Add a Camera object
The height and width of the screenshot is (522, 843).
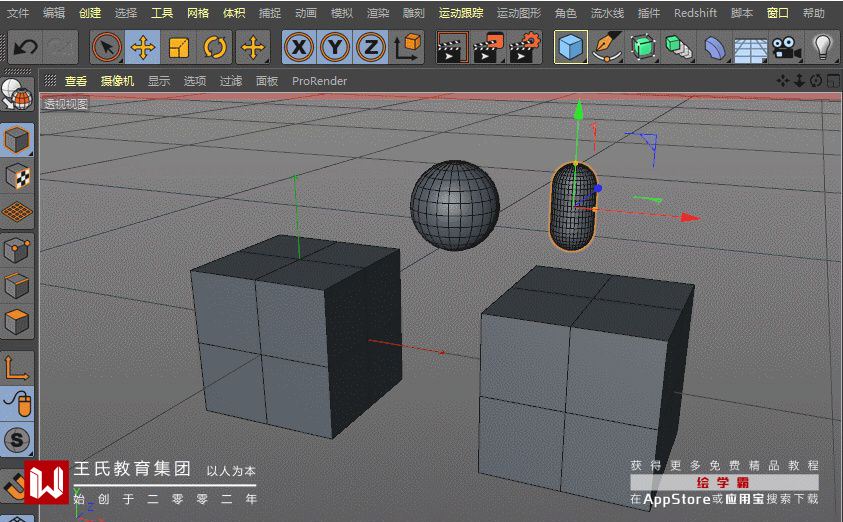coord(786,48)
